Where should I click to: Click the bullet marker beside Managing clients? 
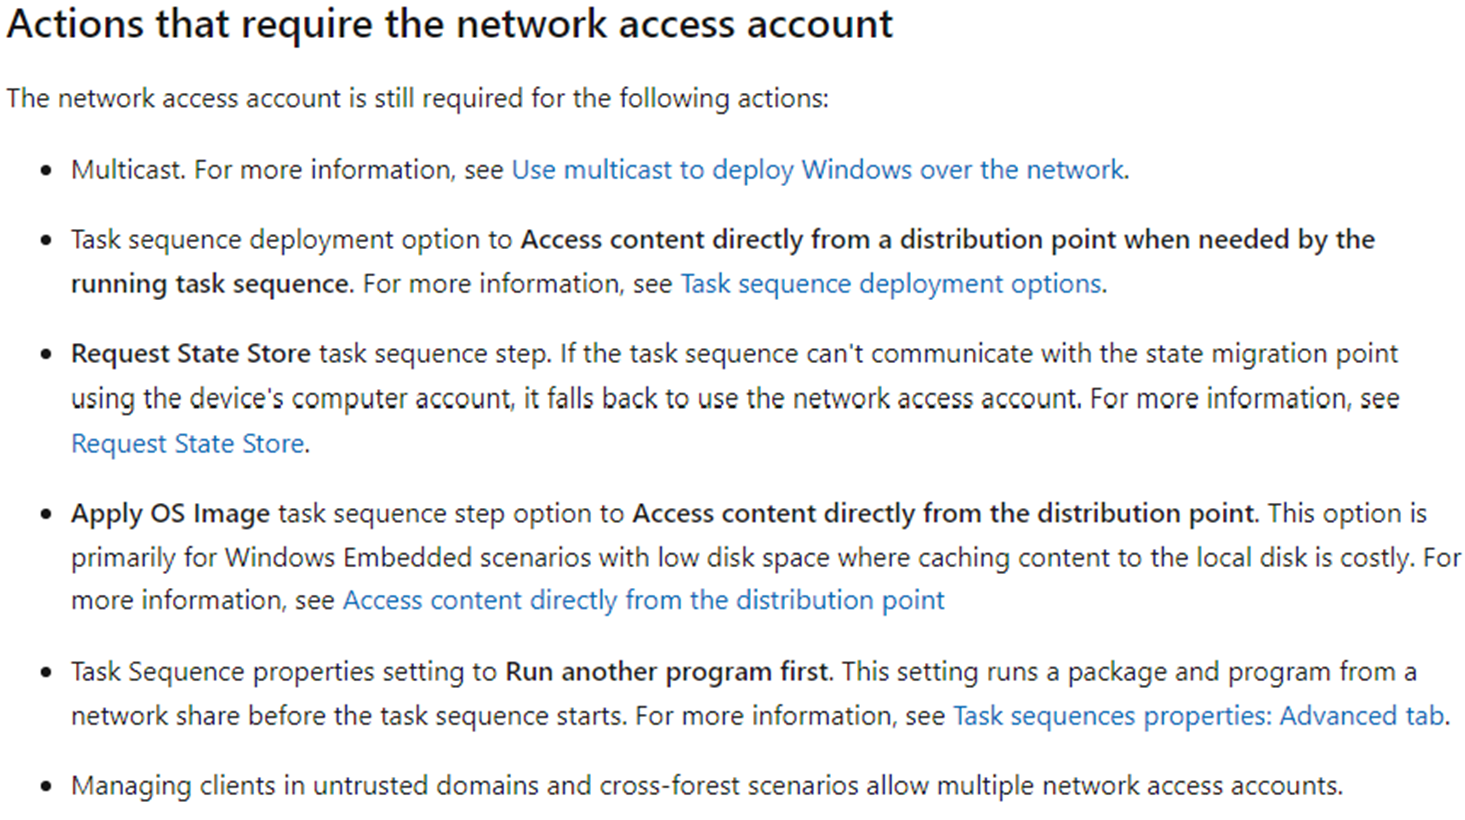click(46, 787)
